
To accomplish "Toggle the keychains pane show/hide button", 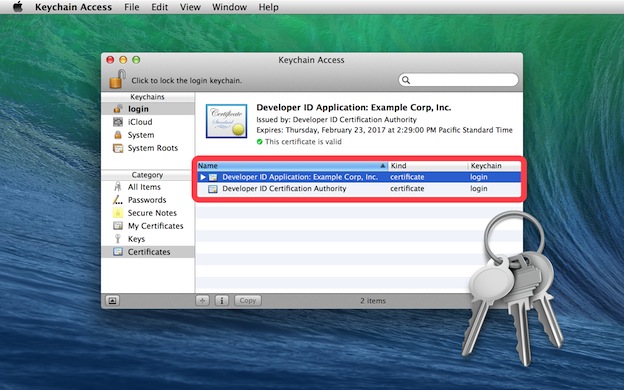I will click(112, 300).
